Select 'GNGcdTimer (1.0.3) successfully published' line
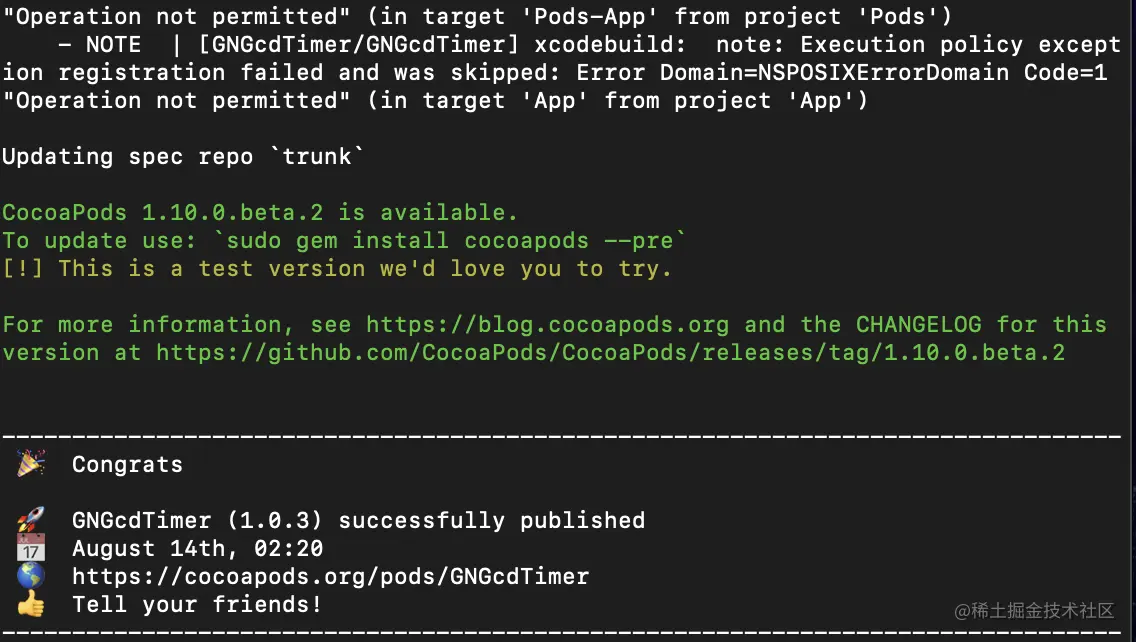 click(358, 520)
